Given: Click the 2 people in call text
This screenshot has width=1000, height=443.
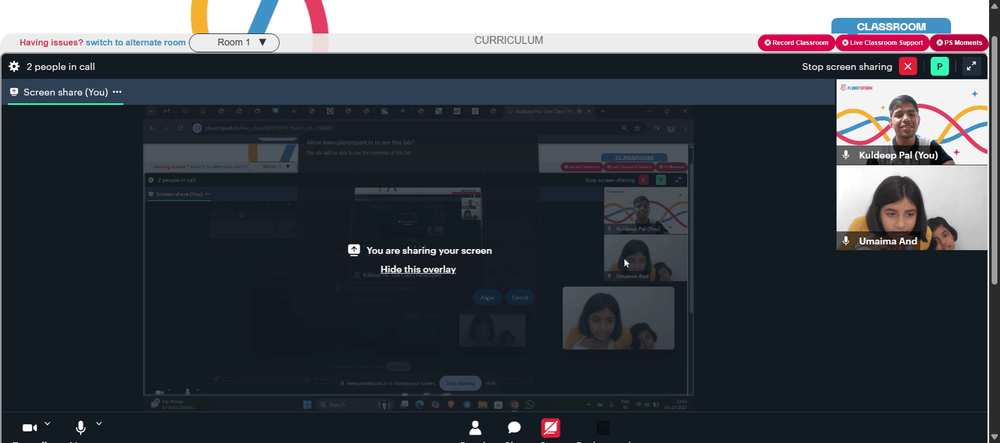Looking at the screenshot, I should pos(61,66).
